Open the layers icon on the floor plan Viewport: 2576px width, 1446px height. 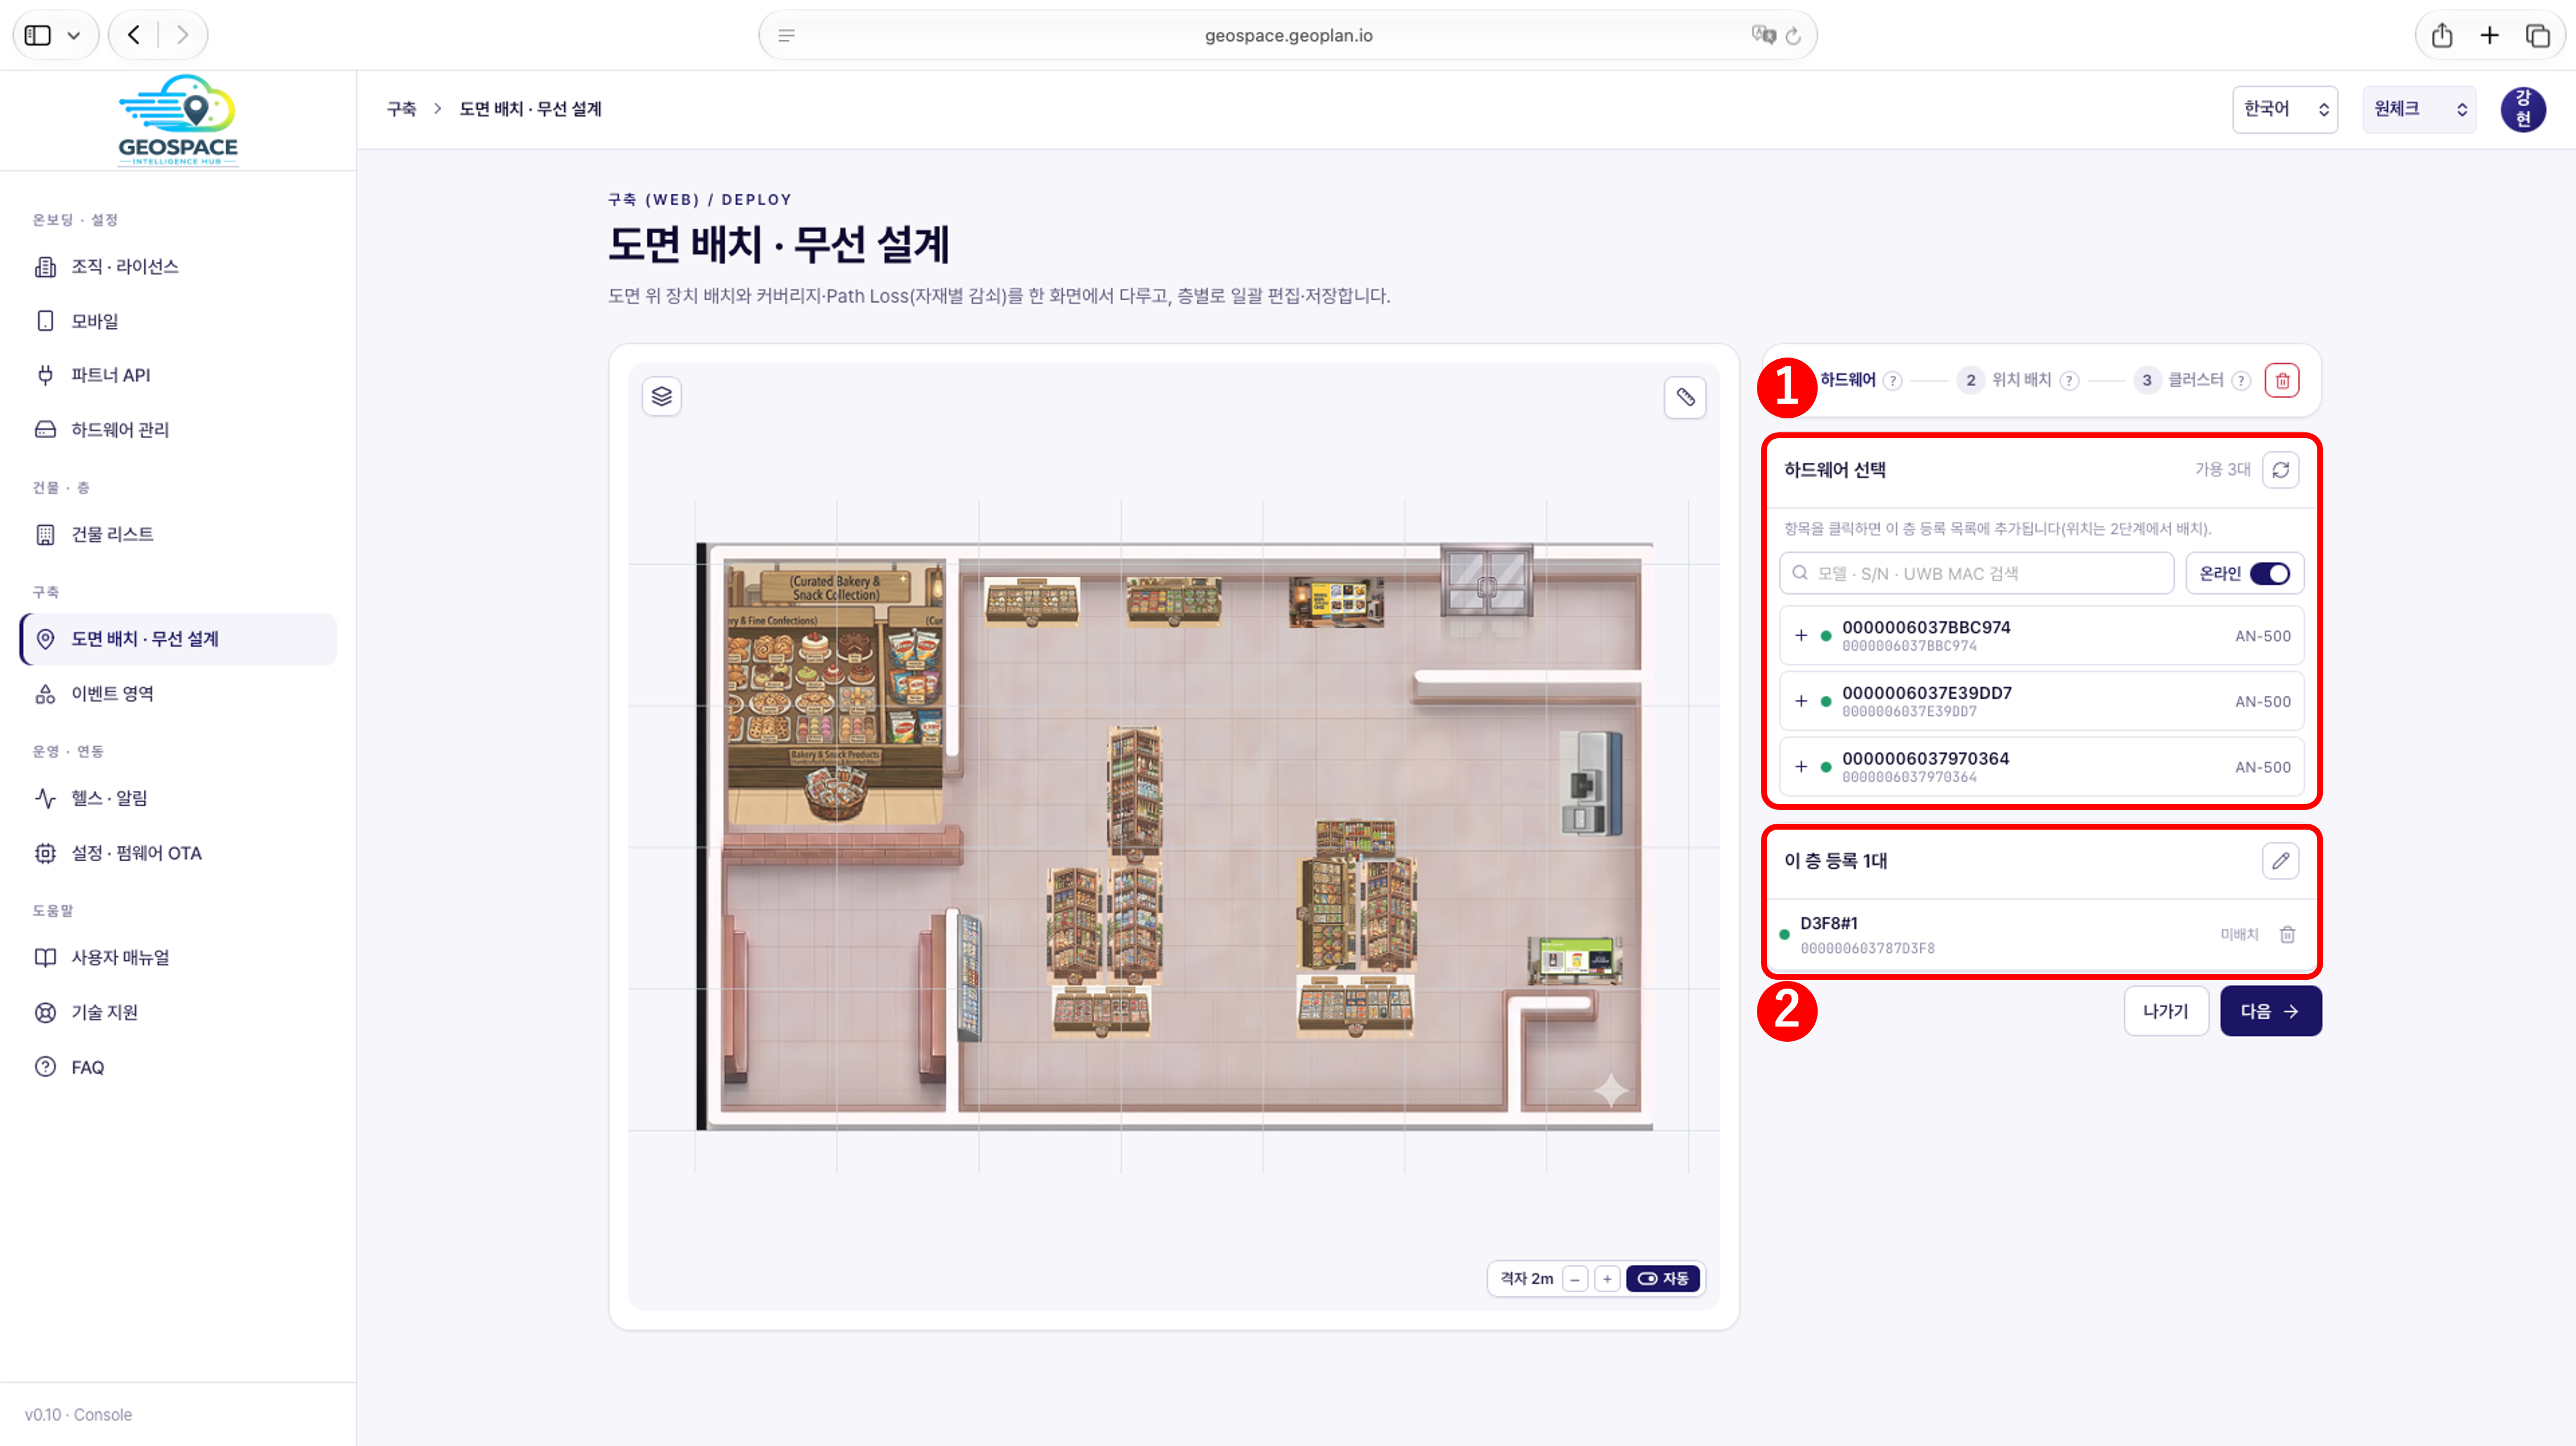(x=661, y=397)
